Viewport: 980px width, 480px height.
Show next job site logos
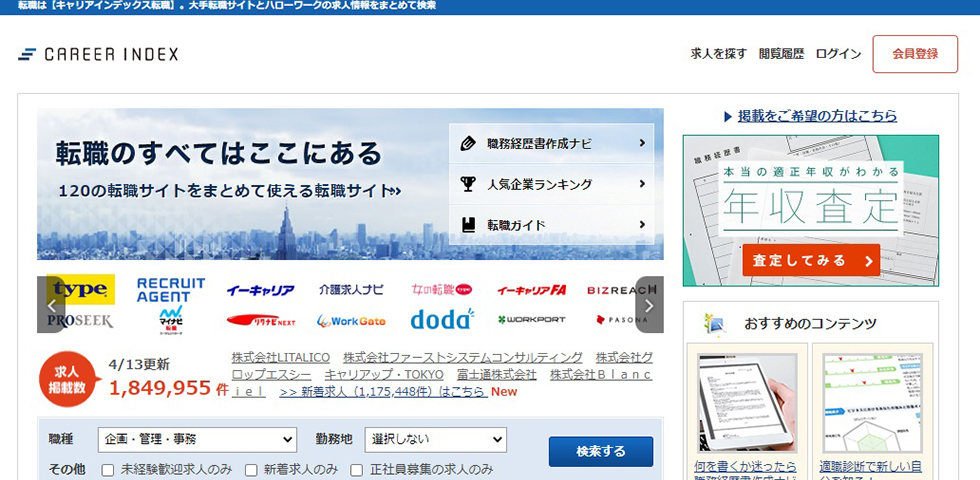[x=649, y=305]
